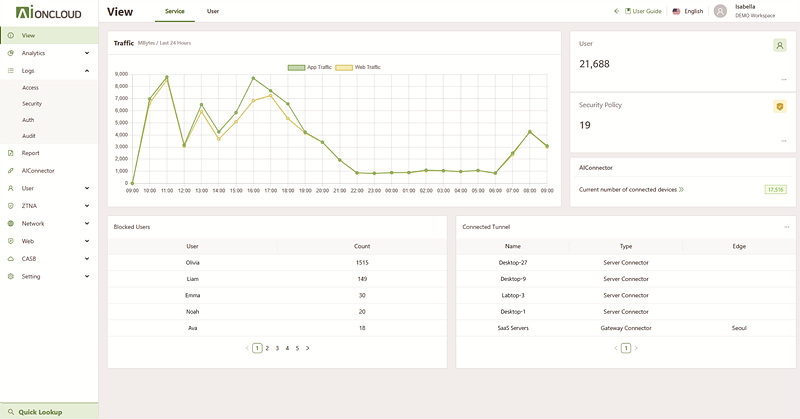Expand the Setting menu section

86,276
